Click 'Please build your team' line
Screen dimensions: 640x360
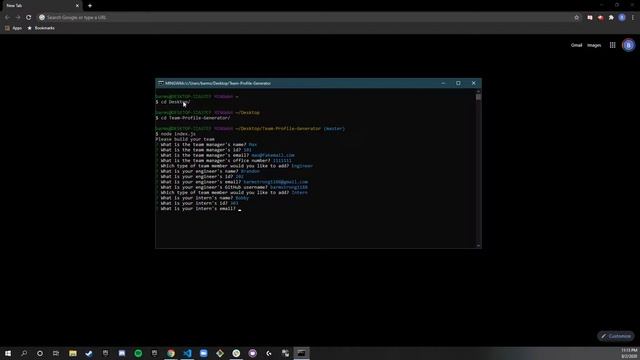pyautogui.click(x=185, y=139)
